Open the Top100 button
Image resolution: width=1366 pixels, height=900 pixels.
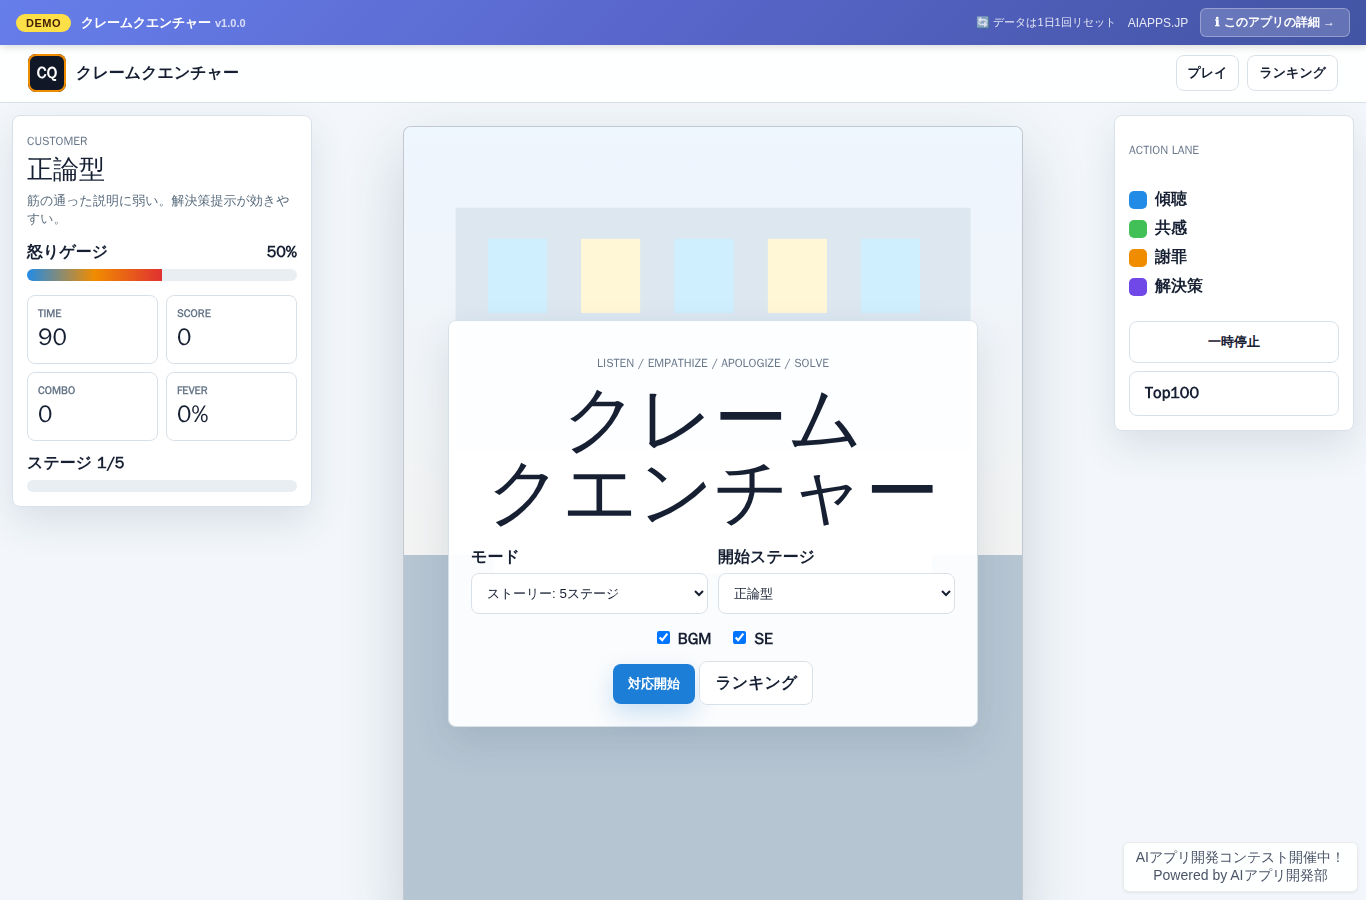coord(1234,393)
